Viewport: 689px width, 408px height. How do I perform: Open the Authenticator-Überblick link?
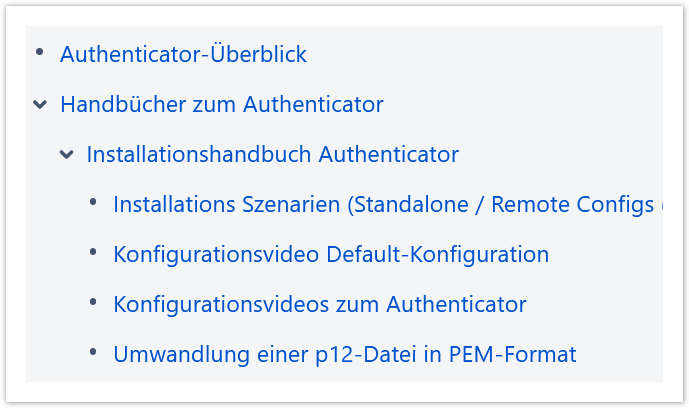click(x=183, y=54)
